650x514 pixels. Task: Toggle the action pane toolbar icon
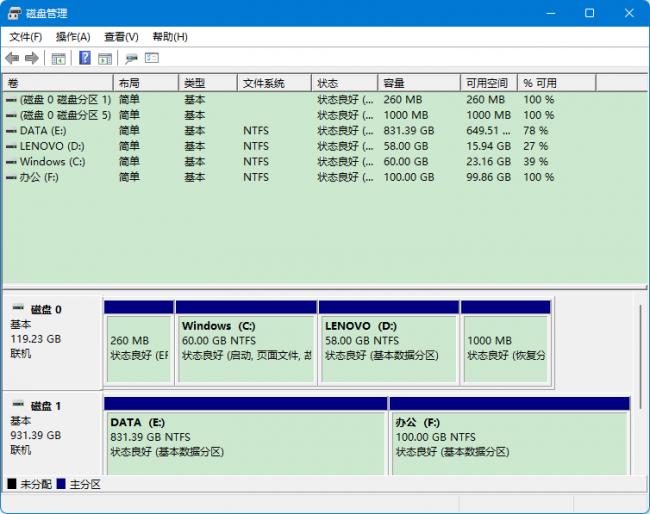tap(105, 58)
